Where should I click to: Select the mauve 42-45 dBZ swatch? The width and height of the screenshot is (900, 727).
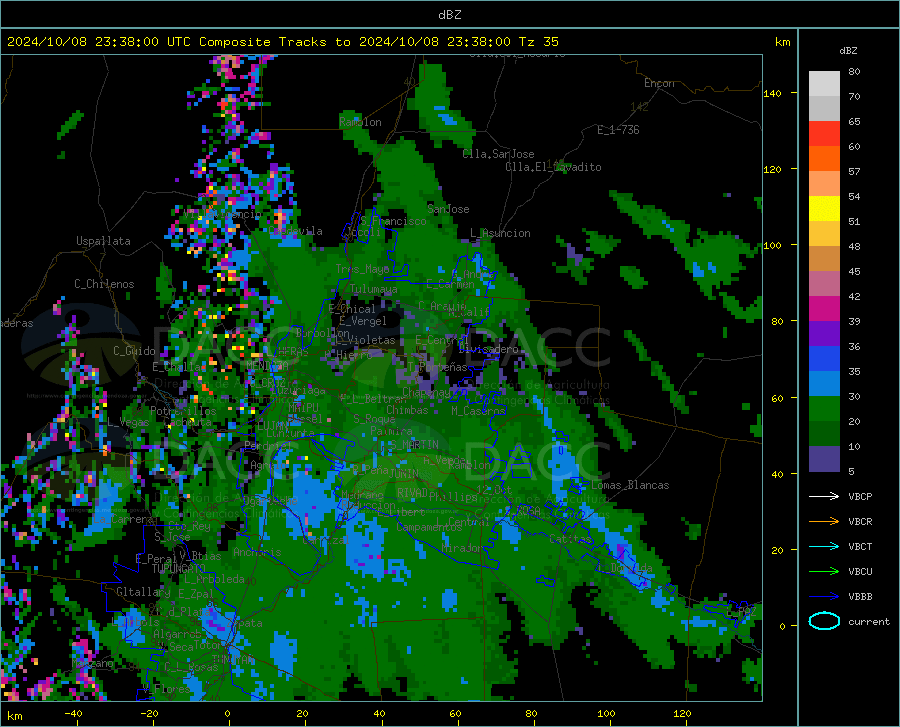click(824, 284)
